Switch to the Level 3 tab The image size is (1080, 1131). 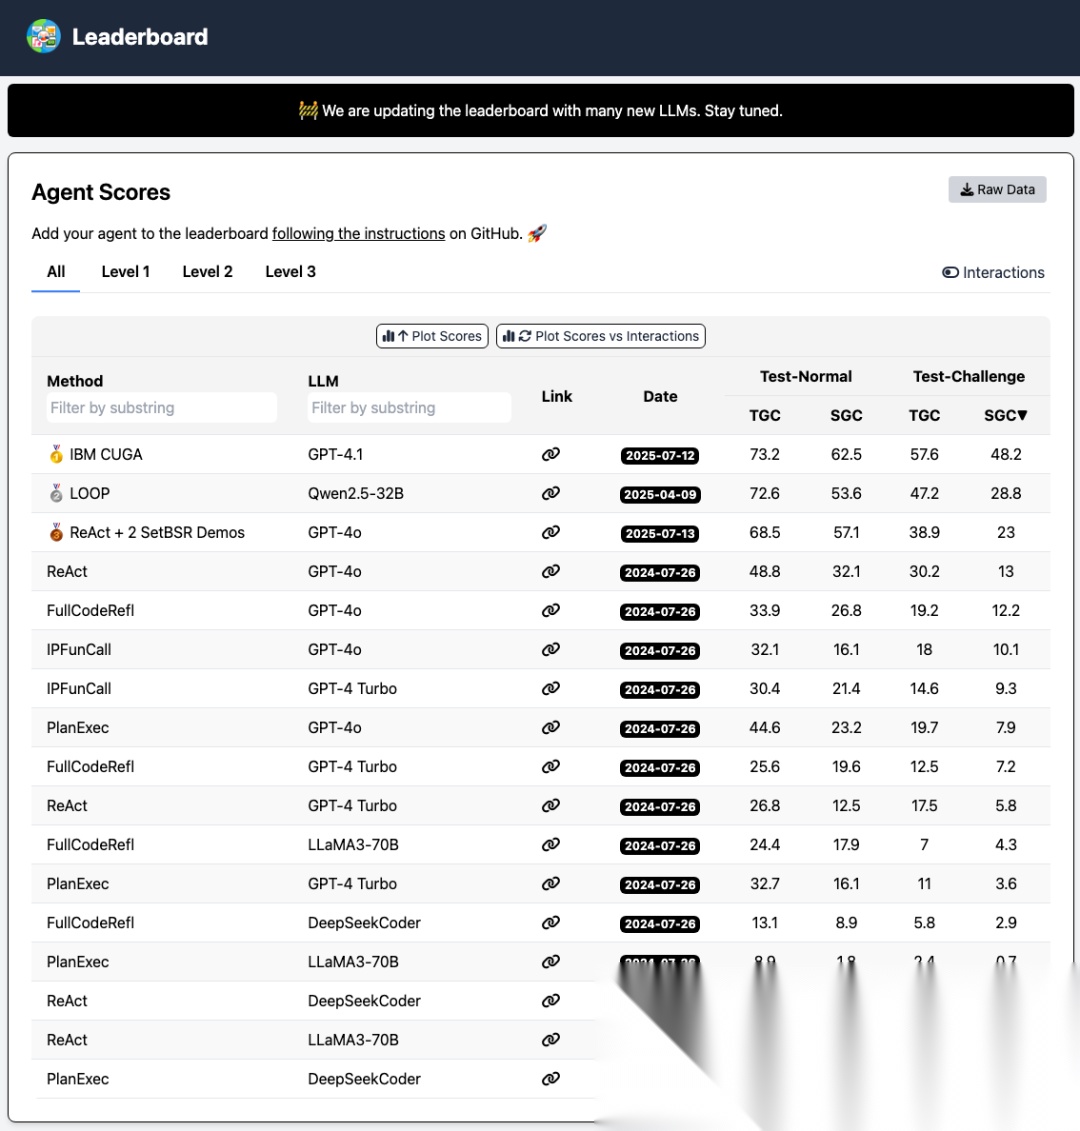pyautogui.click(x=290, y=272)
